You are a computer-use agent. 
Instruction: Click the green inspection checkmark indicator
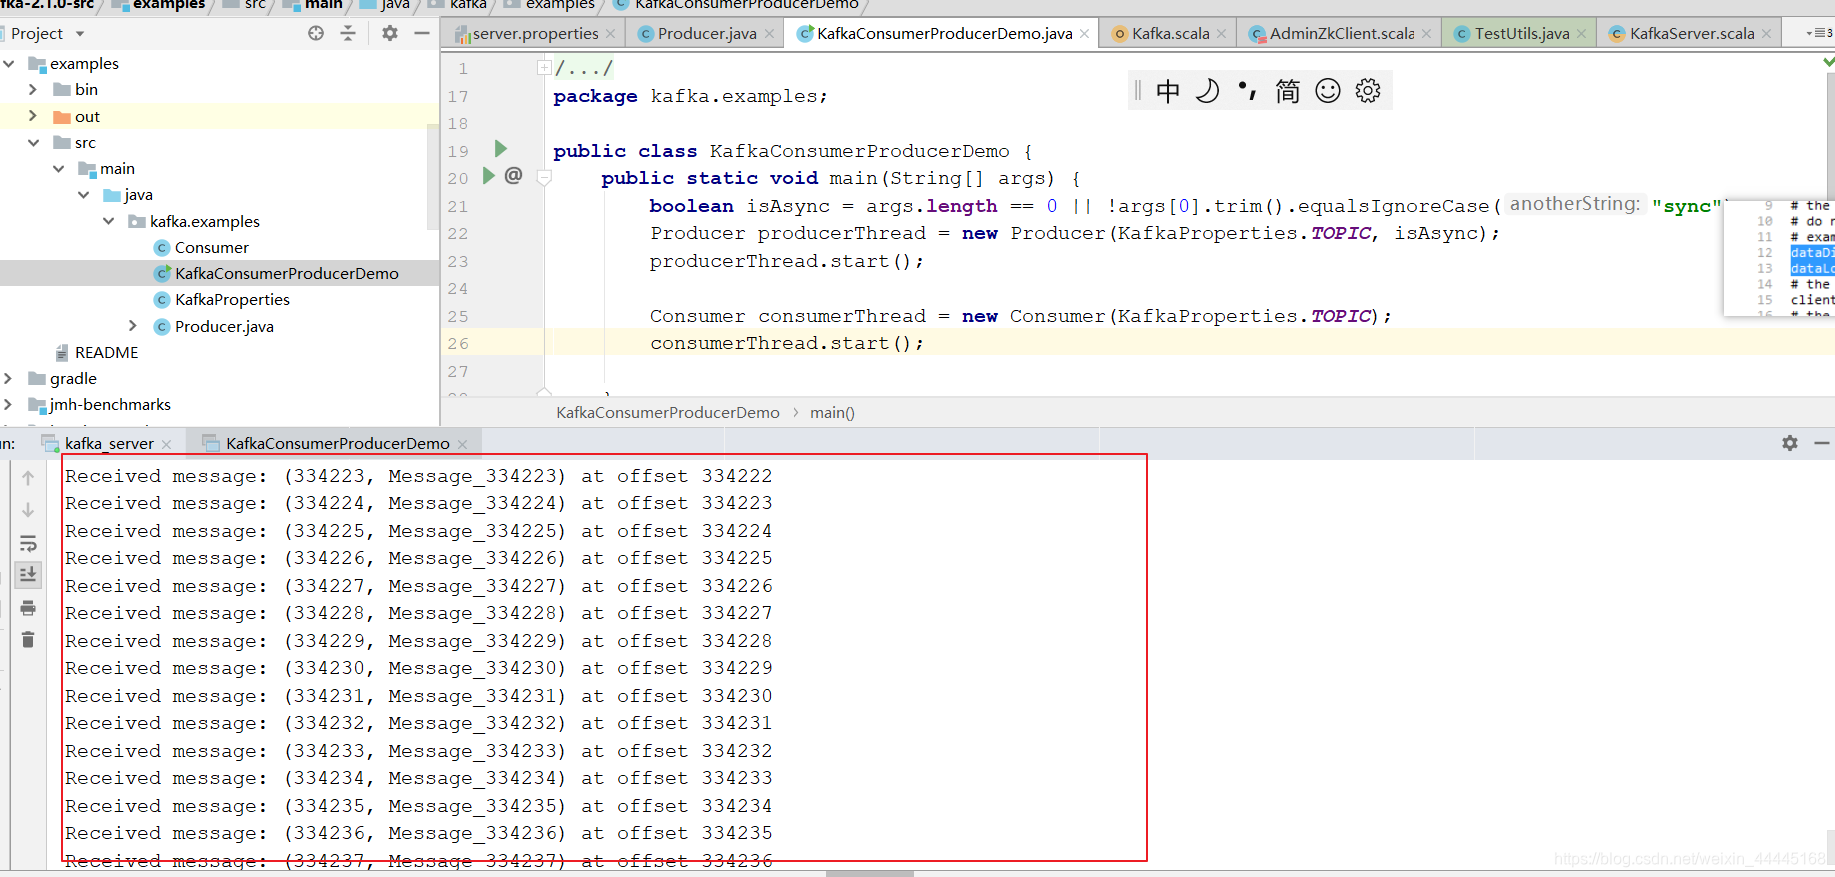click(x=1828, y=62)
